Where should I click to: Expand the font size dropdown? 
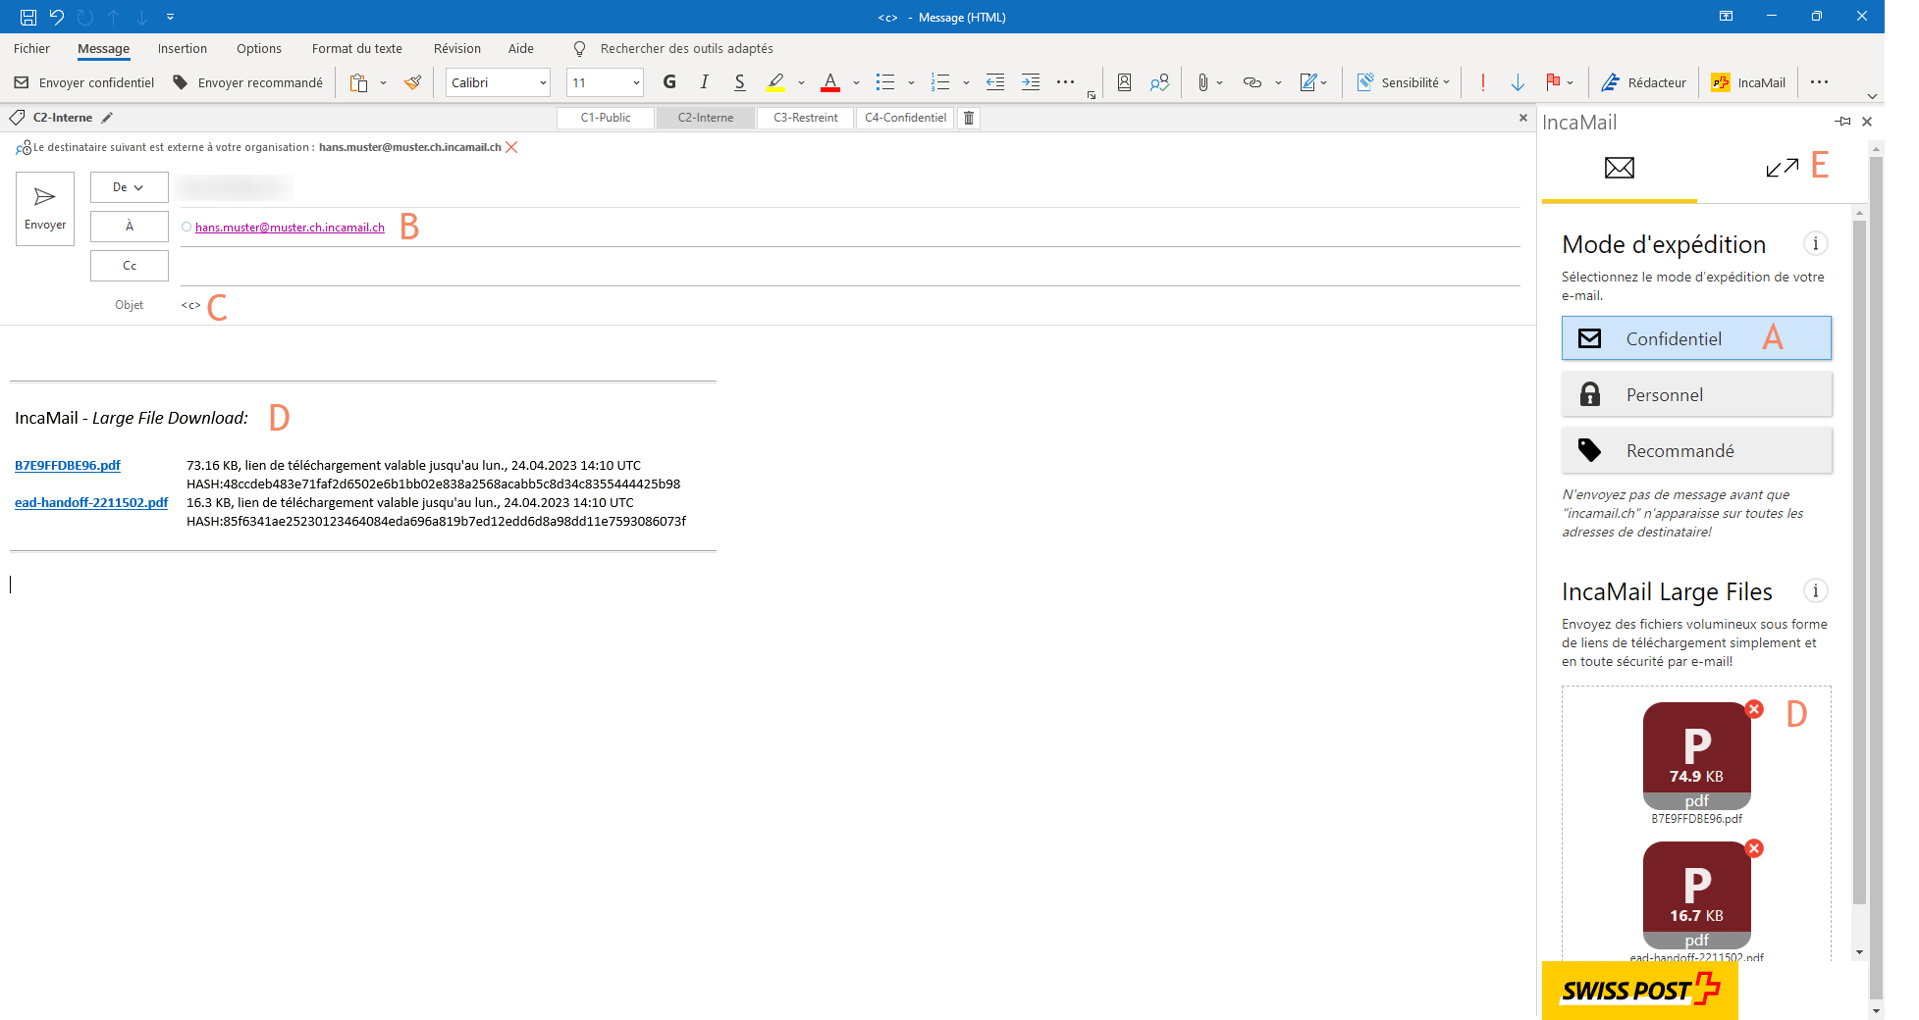[x=634, y=82]
